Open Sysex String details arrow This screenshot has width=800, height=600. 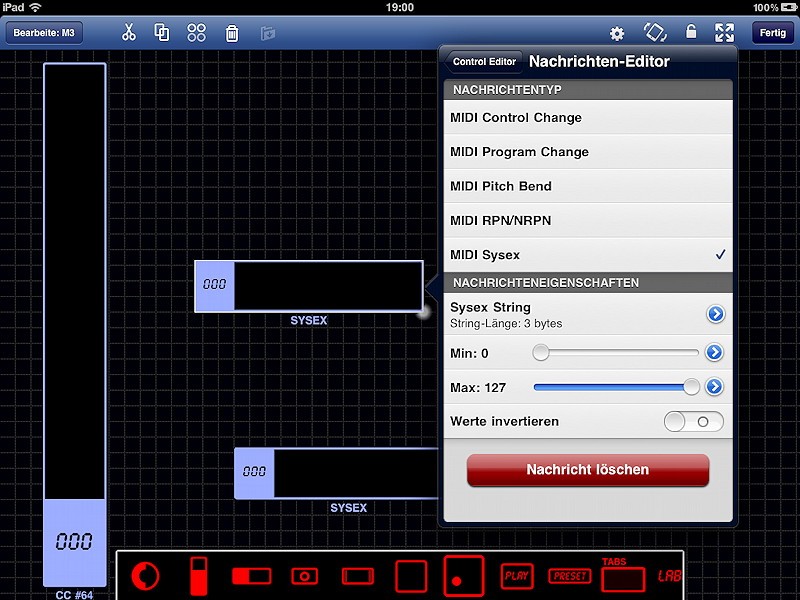tap(715, 314)
